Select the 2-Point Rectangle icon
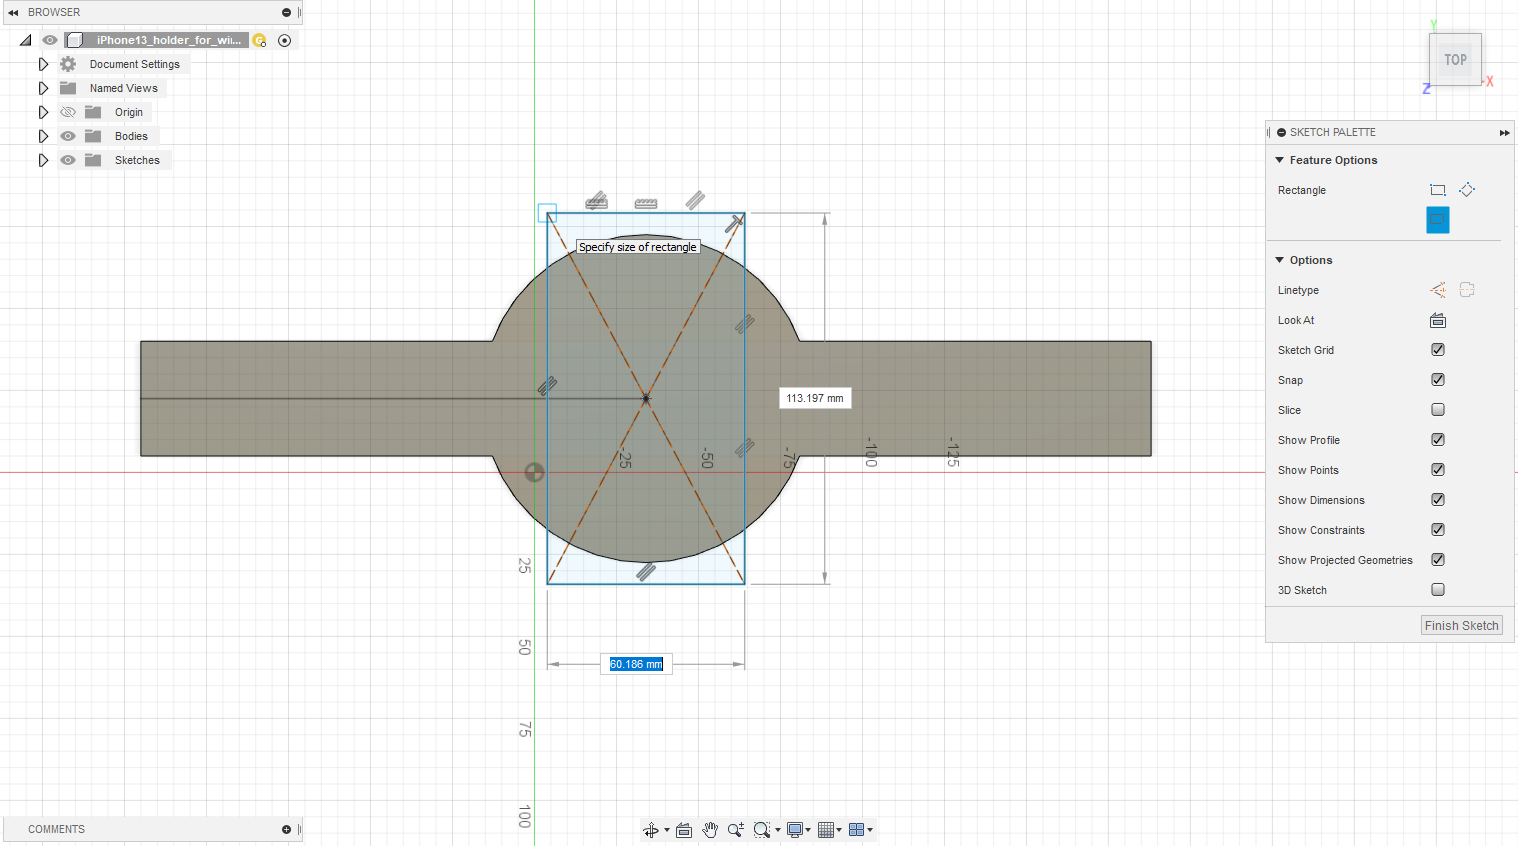Image resolution: width=1518 pixels, height=846 pixels. pos(1438,190)
